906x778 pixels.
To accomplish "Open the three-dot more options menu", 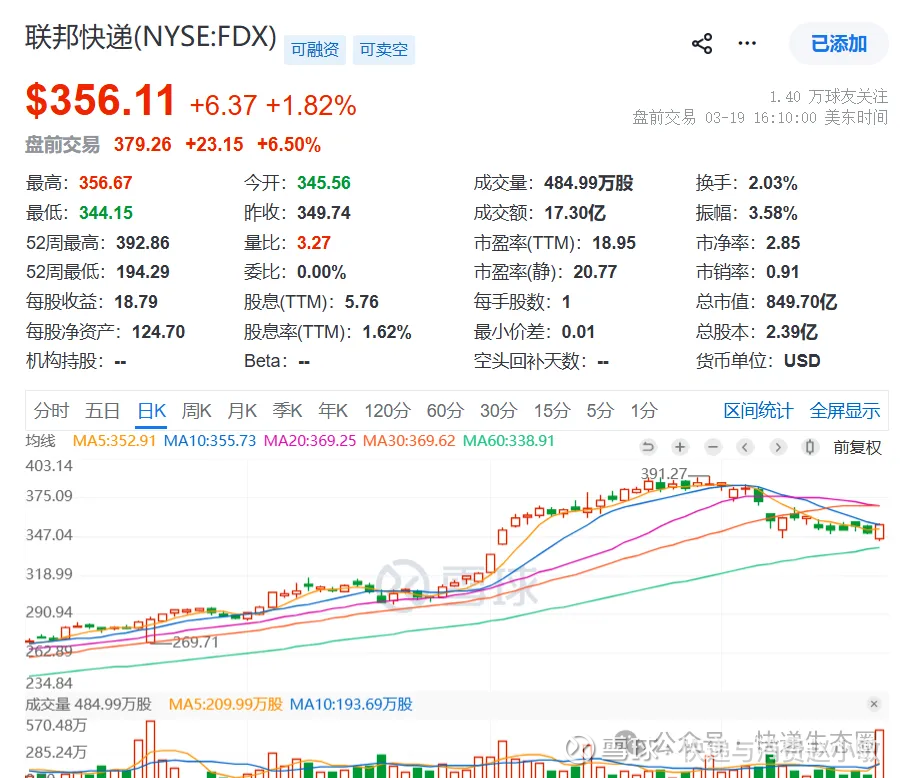I will [747, 44].
